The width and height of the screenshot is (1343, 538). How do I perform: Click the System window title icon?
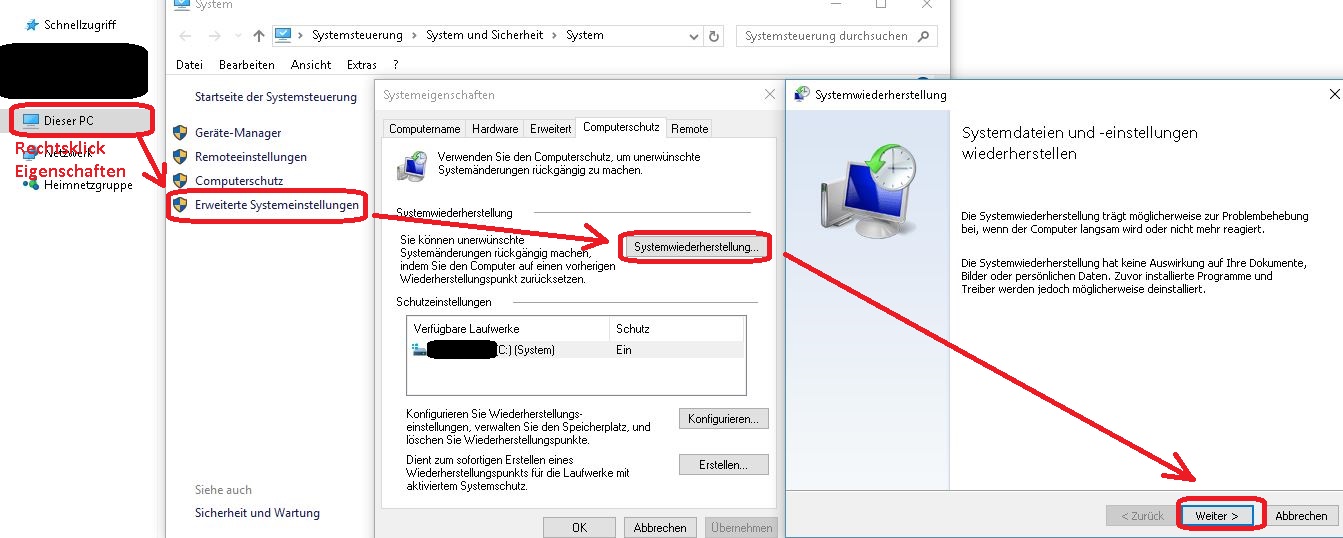pyautogui.click(x=181, y=4)
